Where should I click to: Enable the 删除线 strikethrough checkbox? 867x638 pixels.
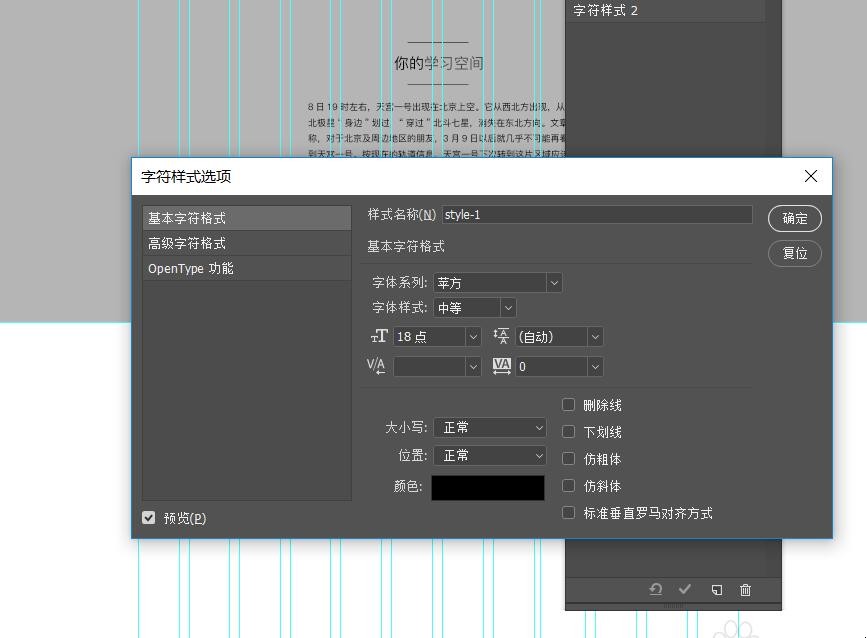tap(568, 404)
